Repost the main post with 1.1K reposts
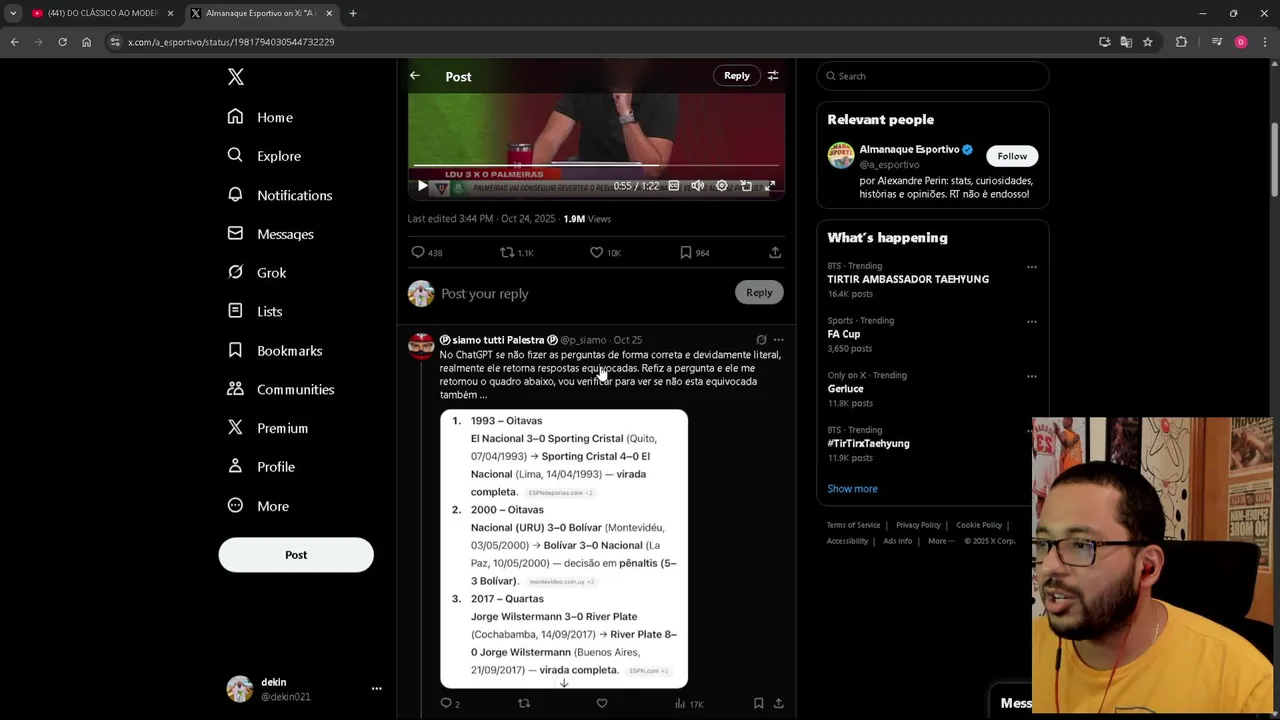Screen dimensions: 1280x720 click(x=517, y=253)
